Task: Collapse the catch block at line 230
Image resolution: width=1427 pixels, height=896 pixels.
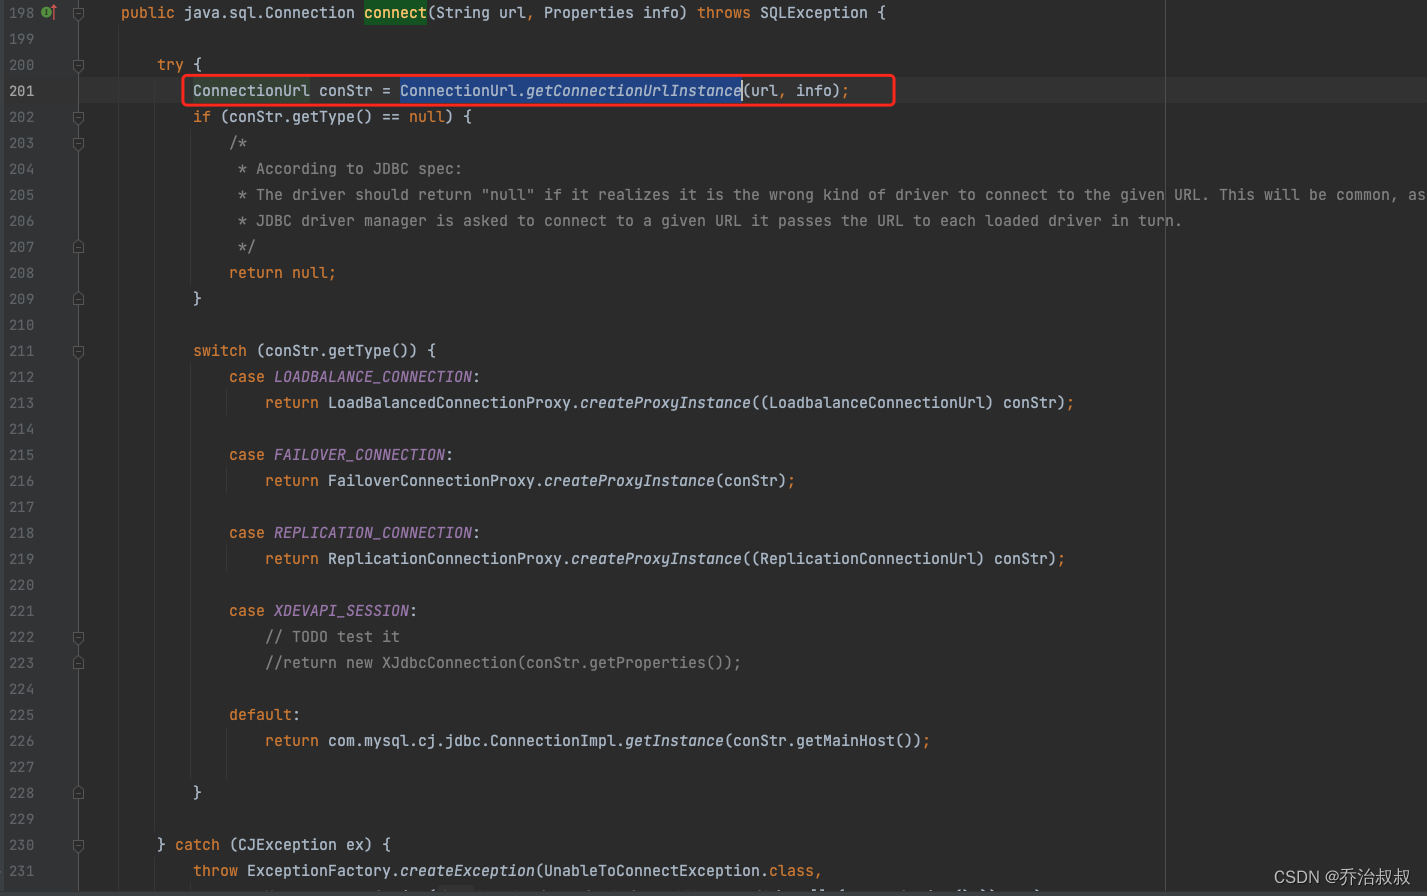Action: [79, 844]
